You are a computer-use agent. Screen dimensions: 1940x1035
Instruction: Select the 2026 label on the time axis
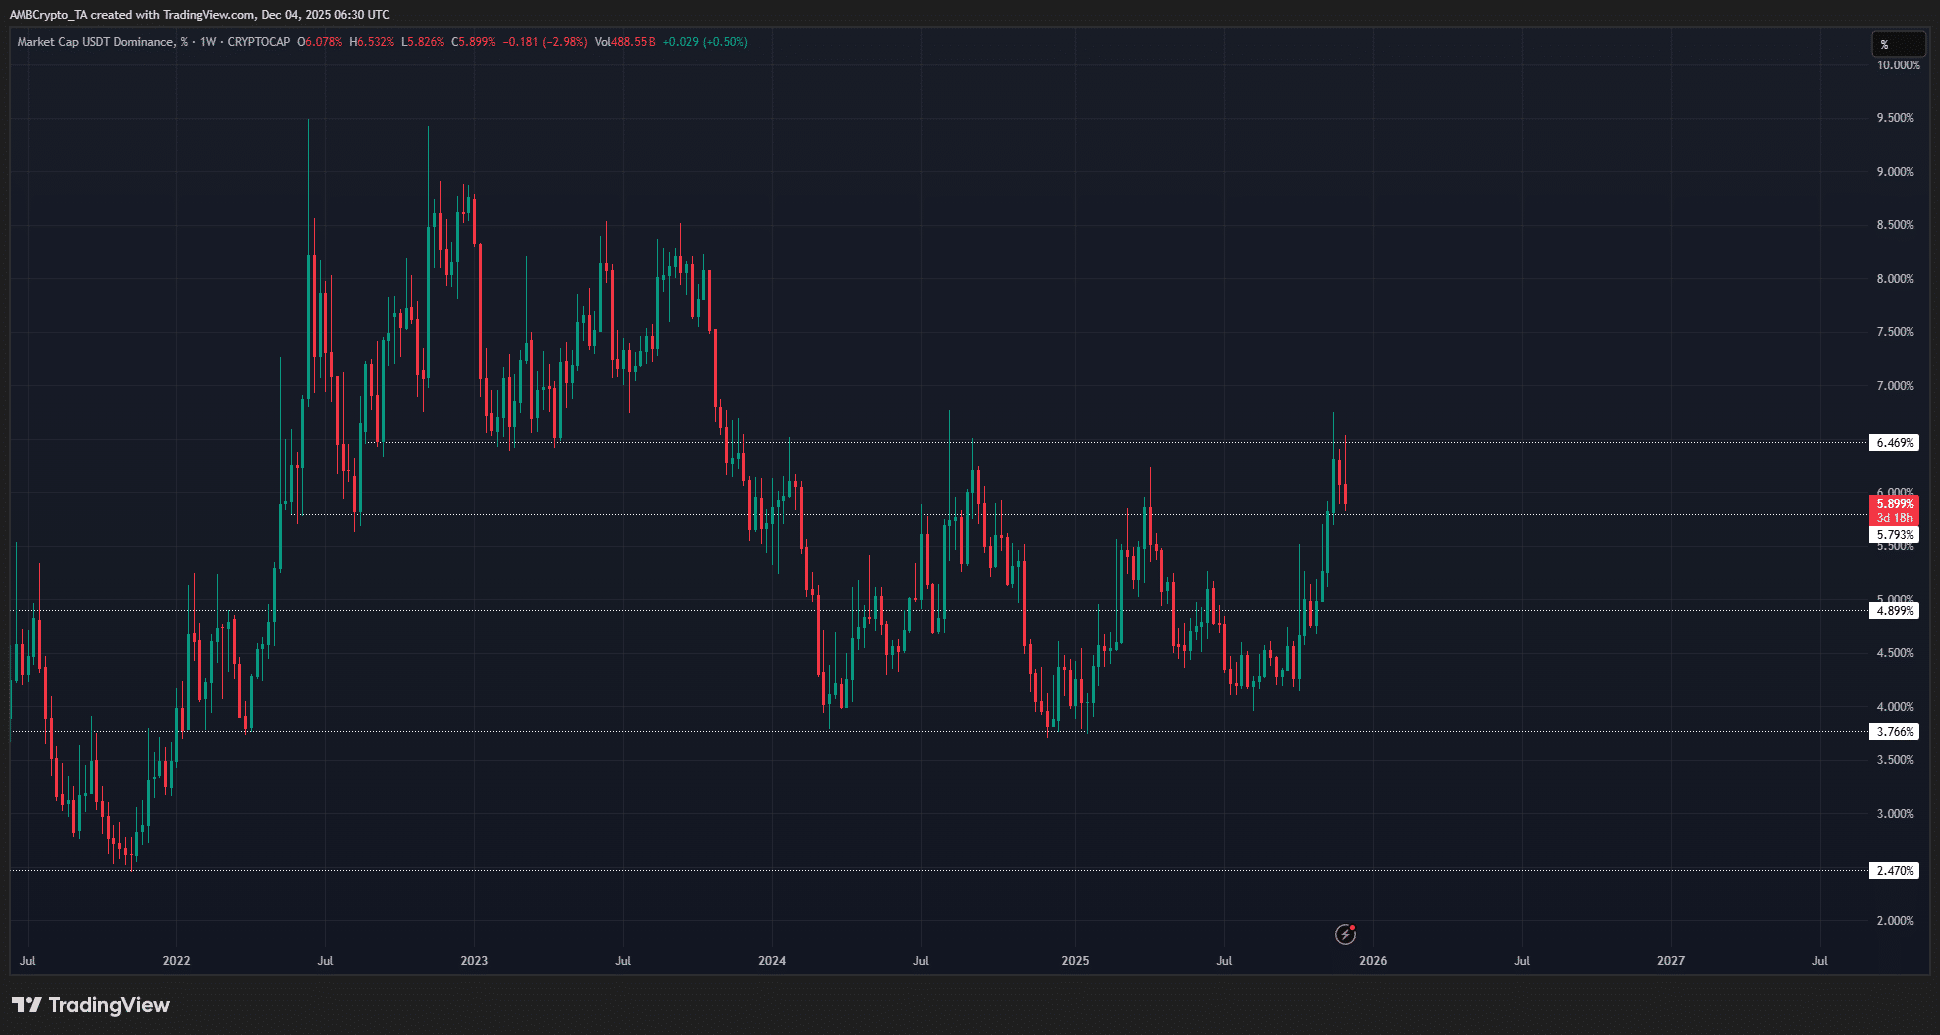coord(1374,960)
